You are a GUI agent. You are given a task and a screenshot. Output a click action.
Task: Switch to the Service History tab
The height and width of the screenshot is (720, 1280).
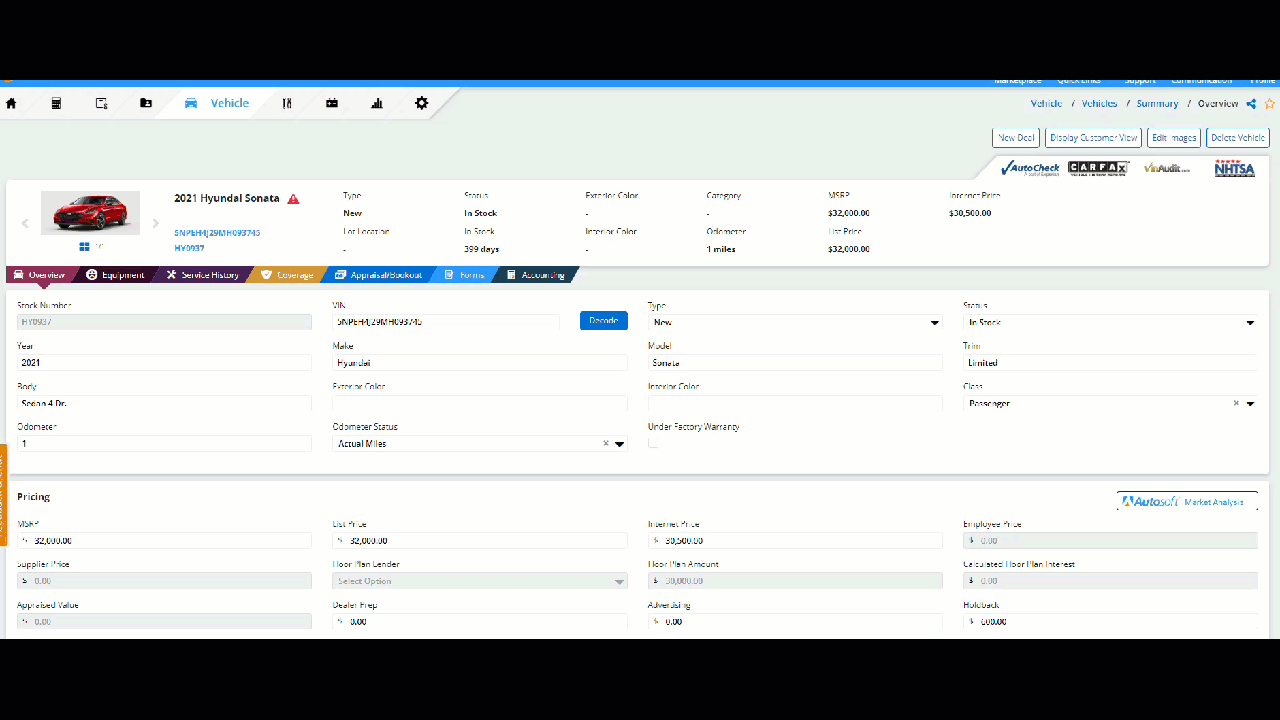203,275
